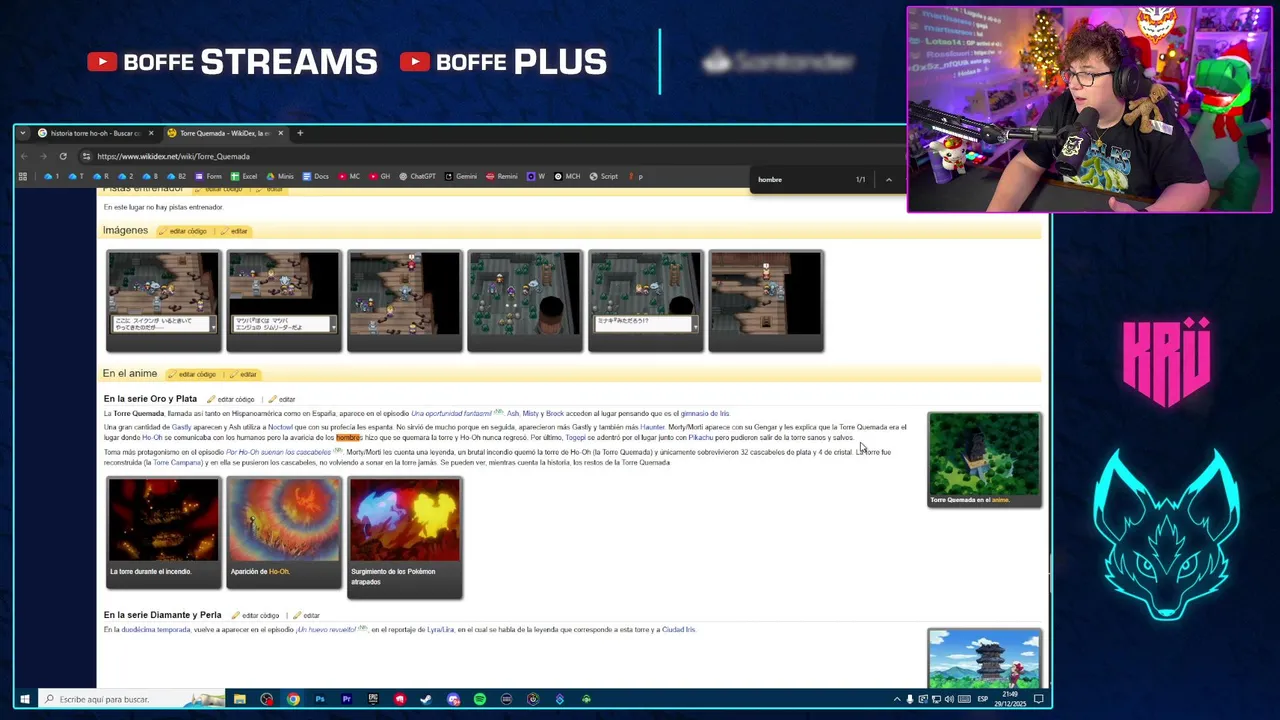This screenshot has width=1280, height=720.
Task: Open the apps grid in bookmarks bar
Action: tap(22, 176)
